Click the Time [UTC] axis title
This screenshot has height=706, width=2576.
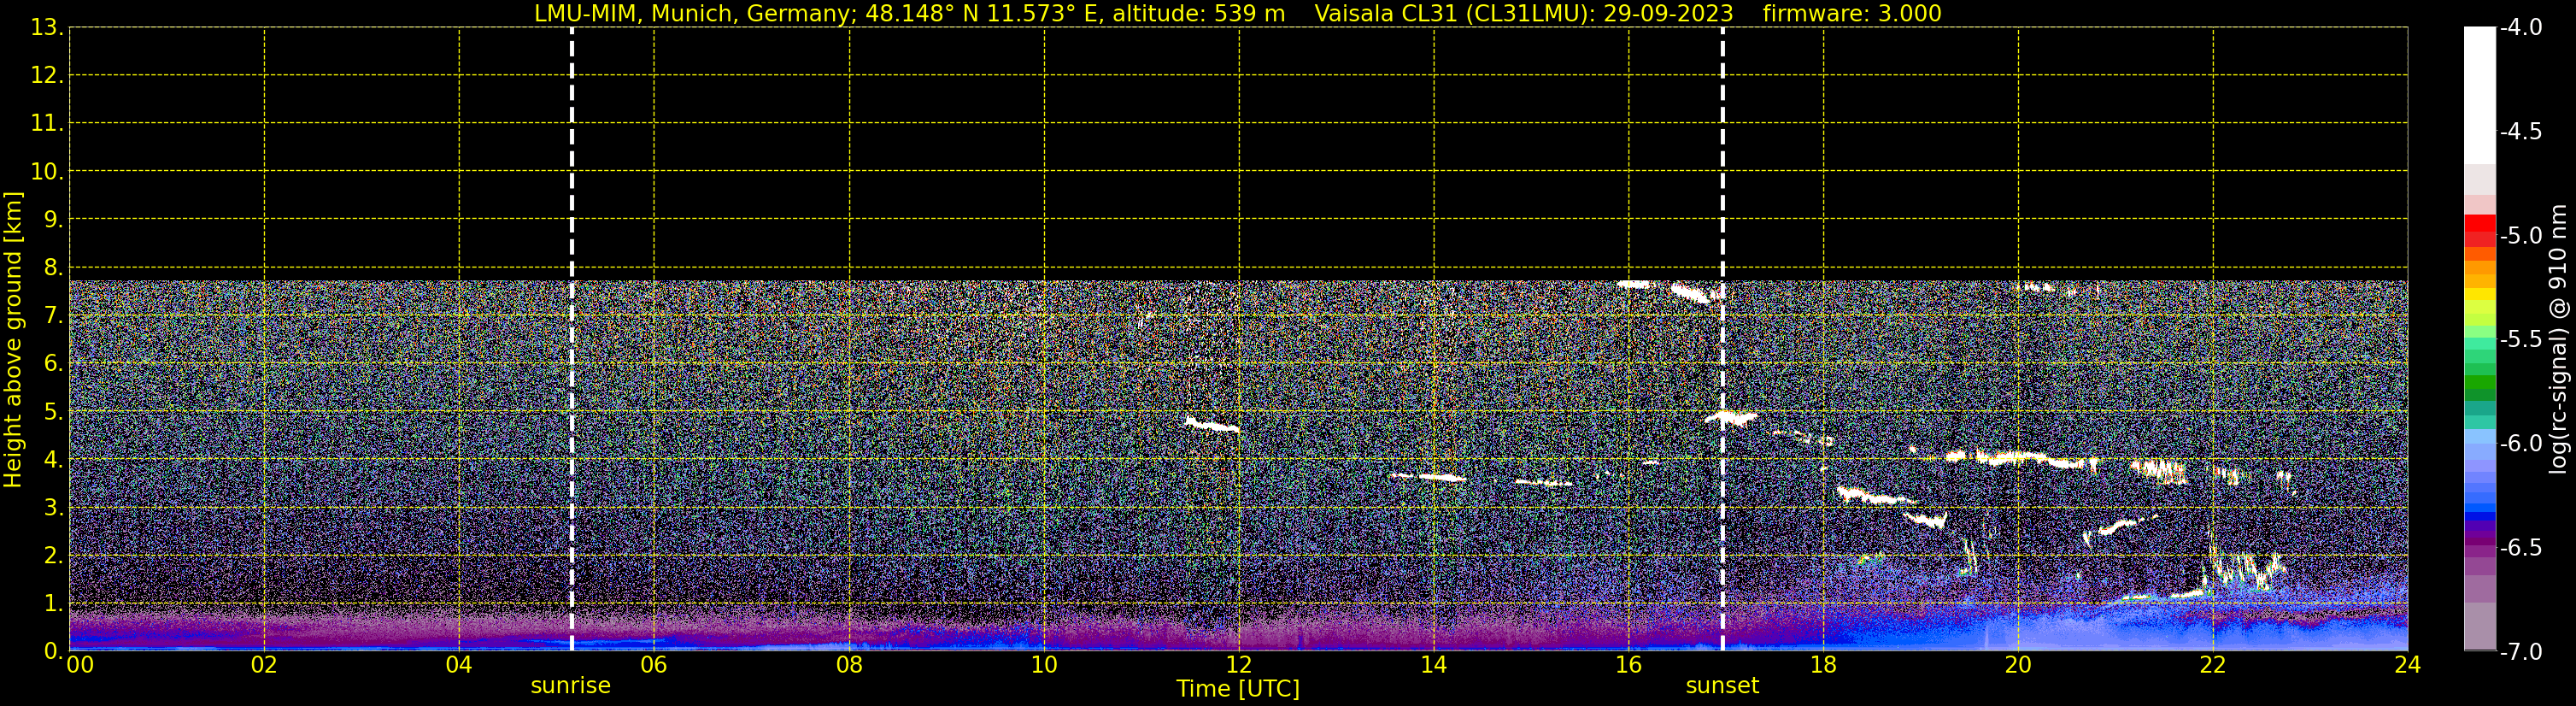tap(1238, 689)
